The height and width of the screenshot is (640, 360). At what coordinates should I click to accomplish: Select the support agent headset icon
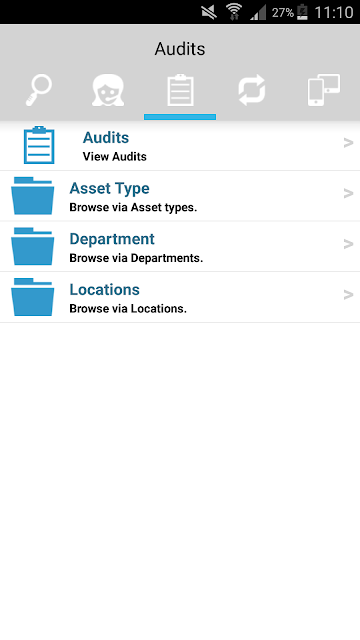(108, 90)
